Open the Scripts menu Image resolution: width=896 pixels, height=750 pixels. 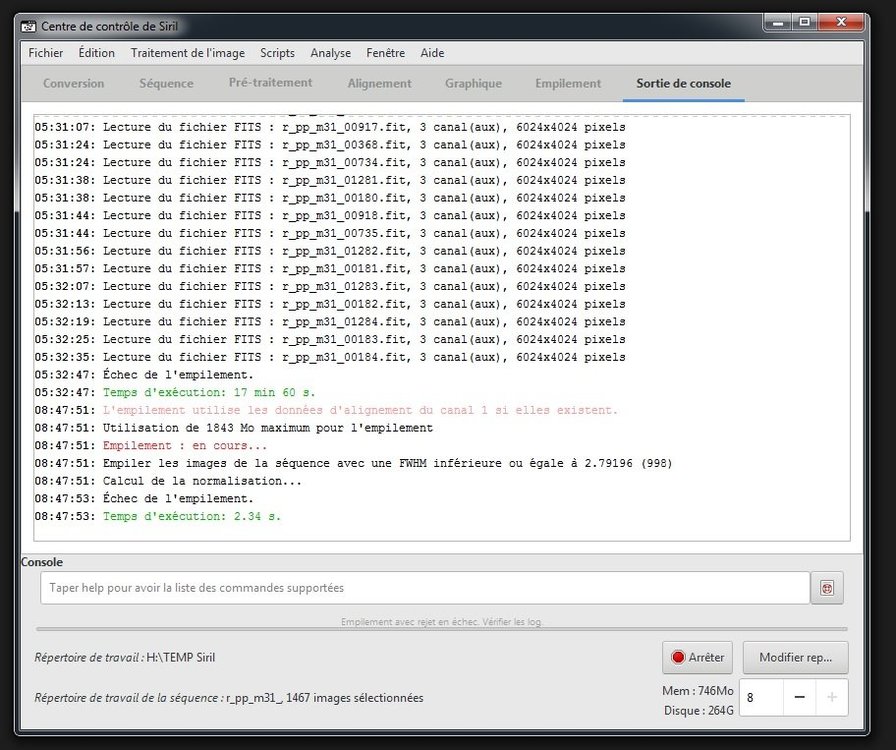tap(277, 53)
